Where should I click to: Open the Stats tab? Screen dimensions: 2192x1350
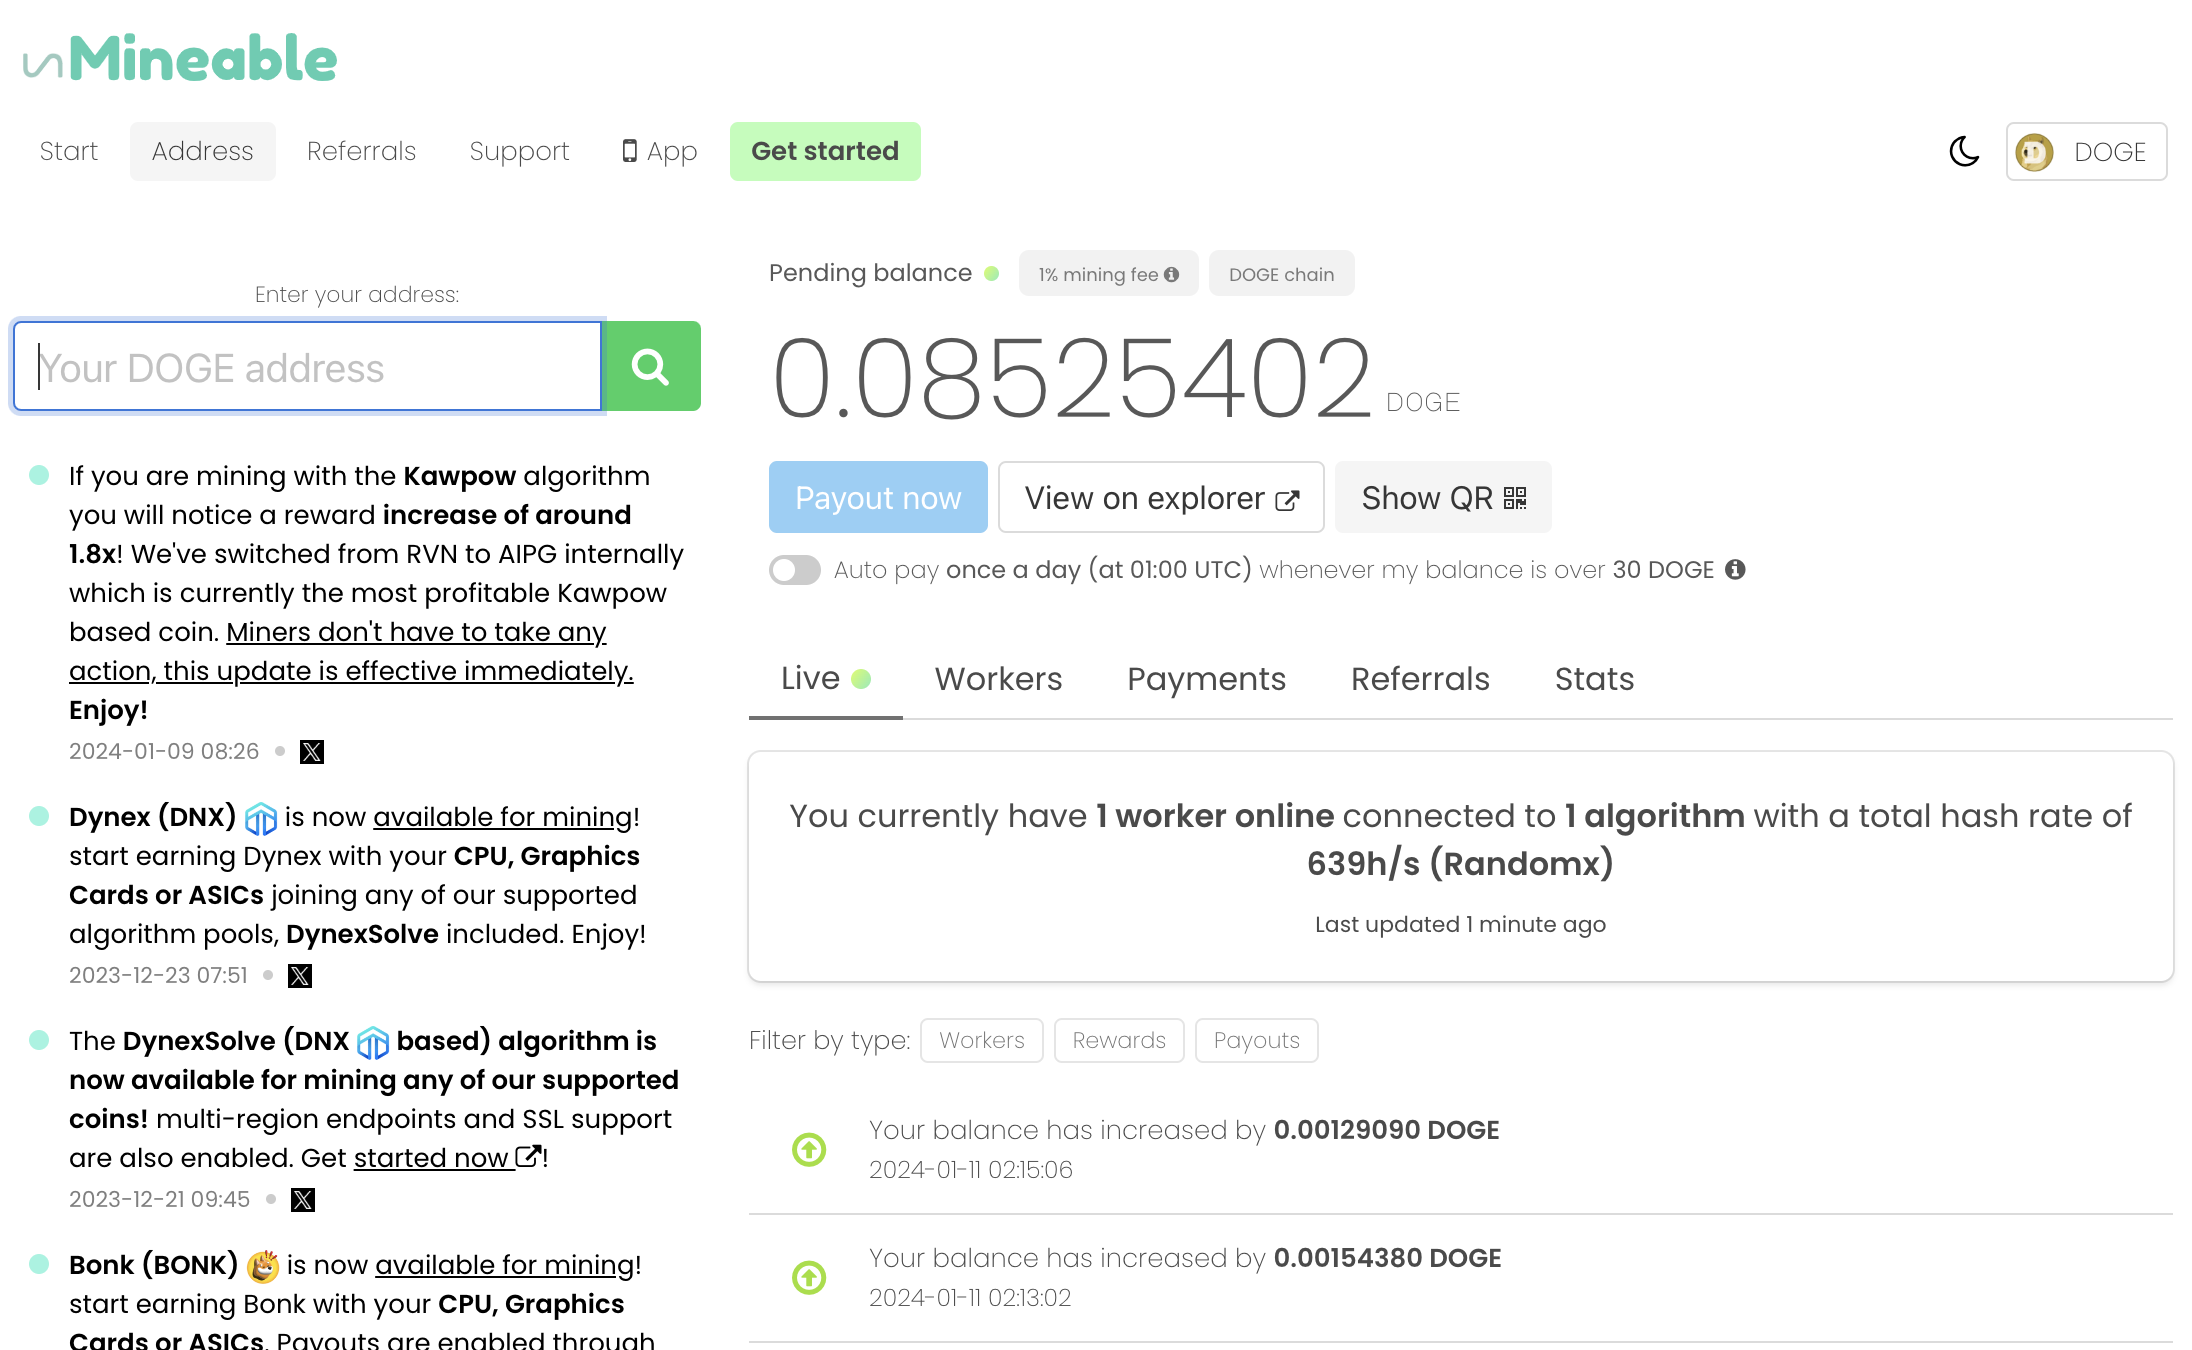point(1594,679)
